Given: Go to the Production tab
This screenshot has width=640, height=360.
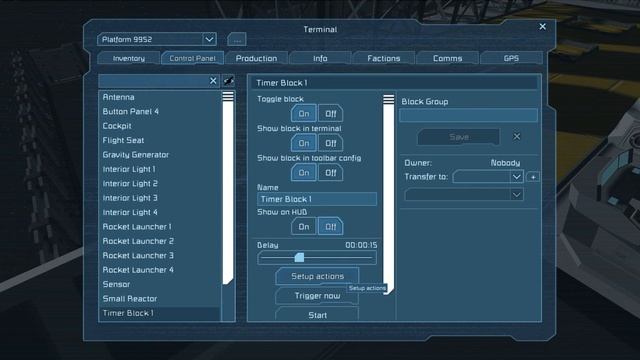Looking at the screenshot, I should click(x=256, y=58).
